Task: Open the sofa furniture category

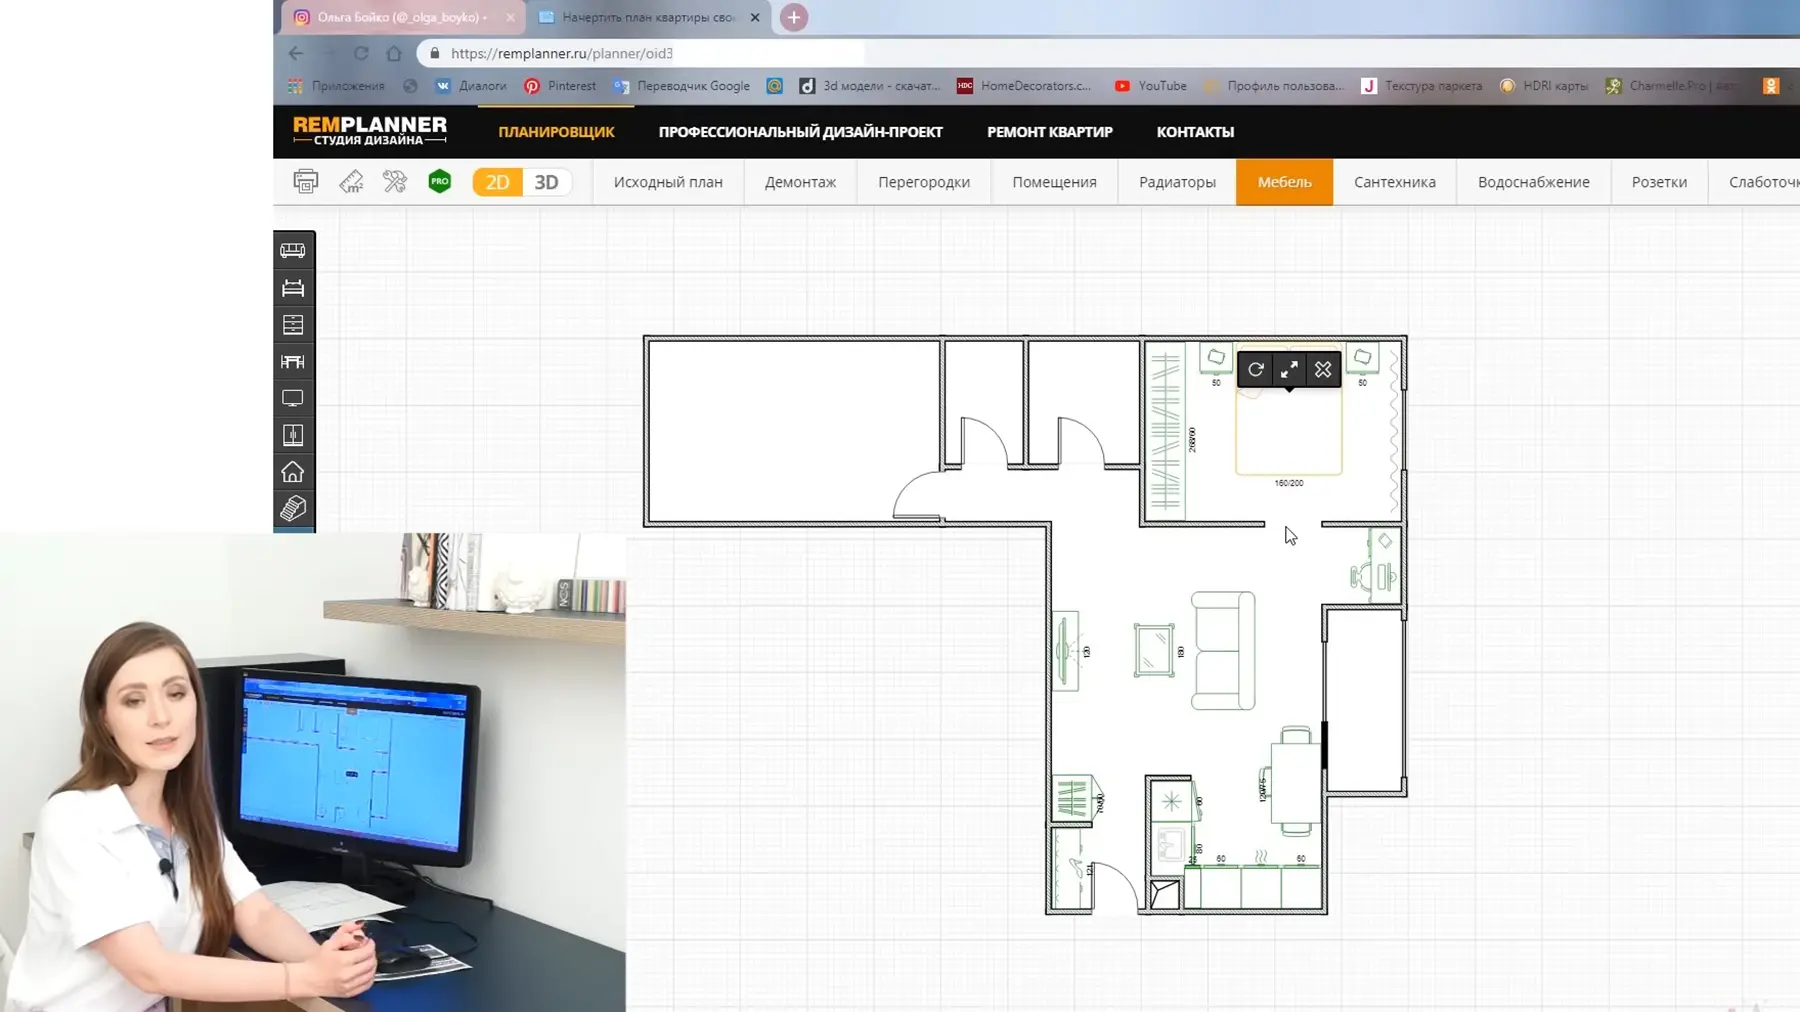Action: (x=293, y=250)
